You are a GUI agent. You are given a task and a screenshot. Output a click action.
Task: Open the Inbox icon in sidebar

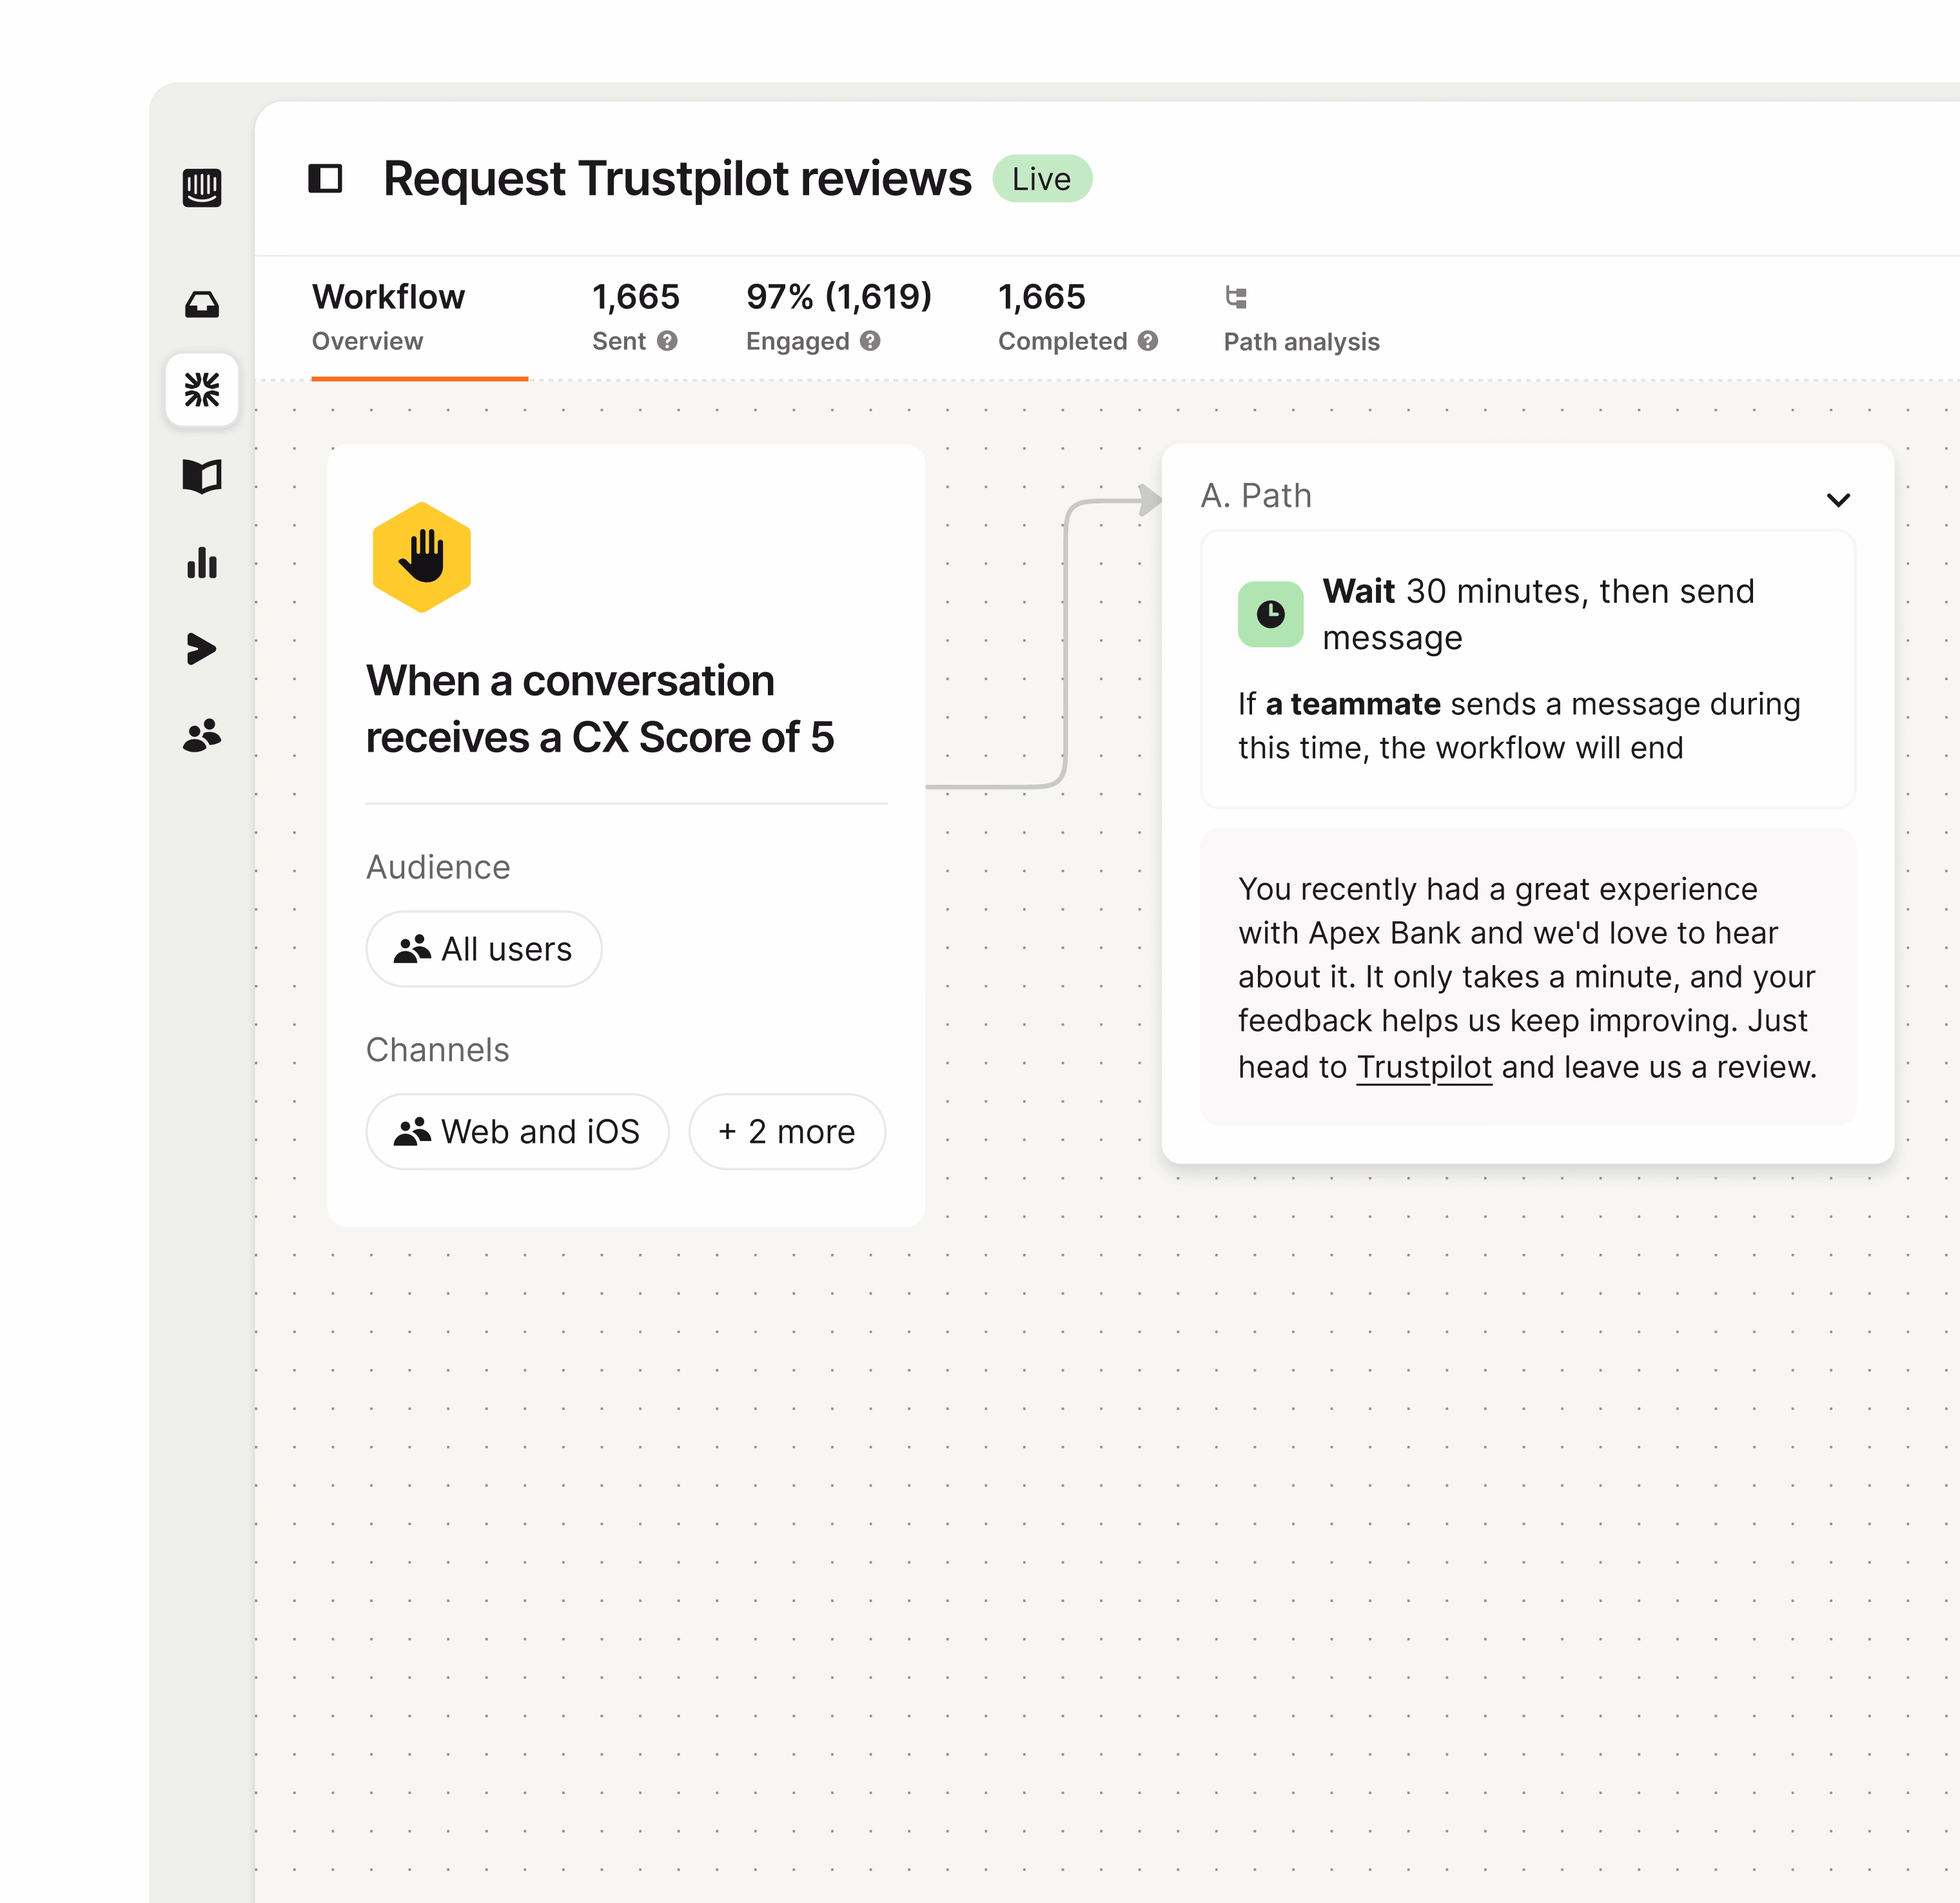[x=202, y=304]
